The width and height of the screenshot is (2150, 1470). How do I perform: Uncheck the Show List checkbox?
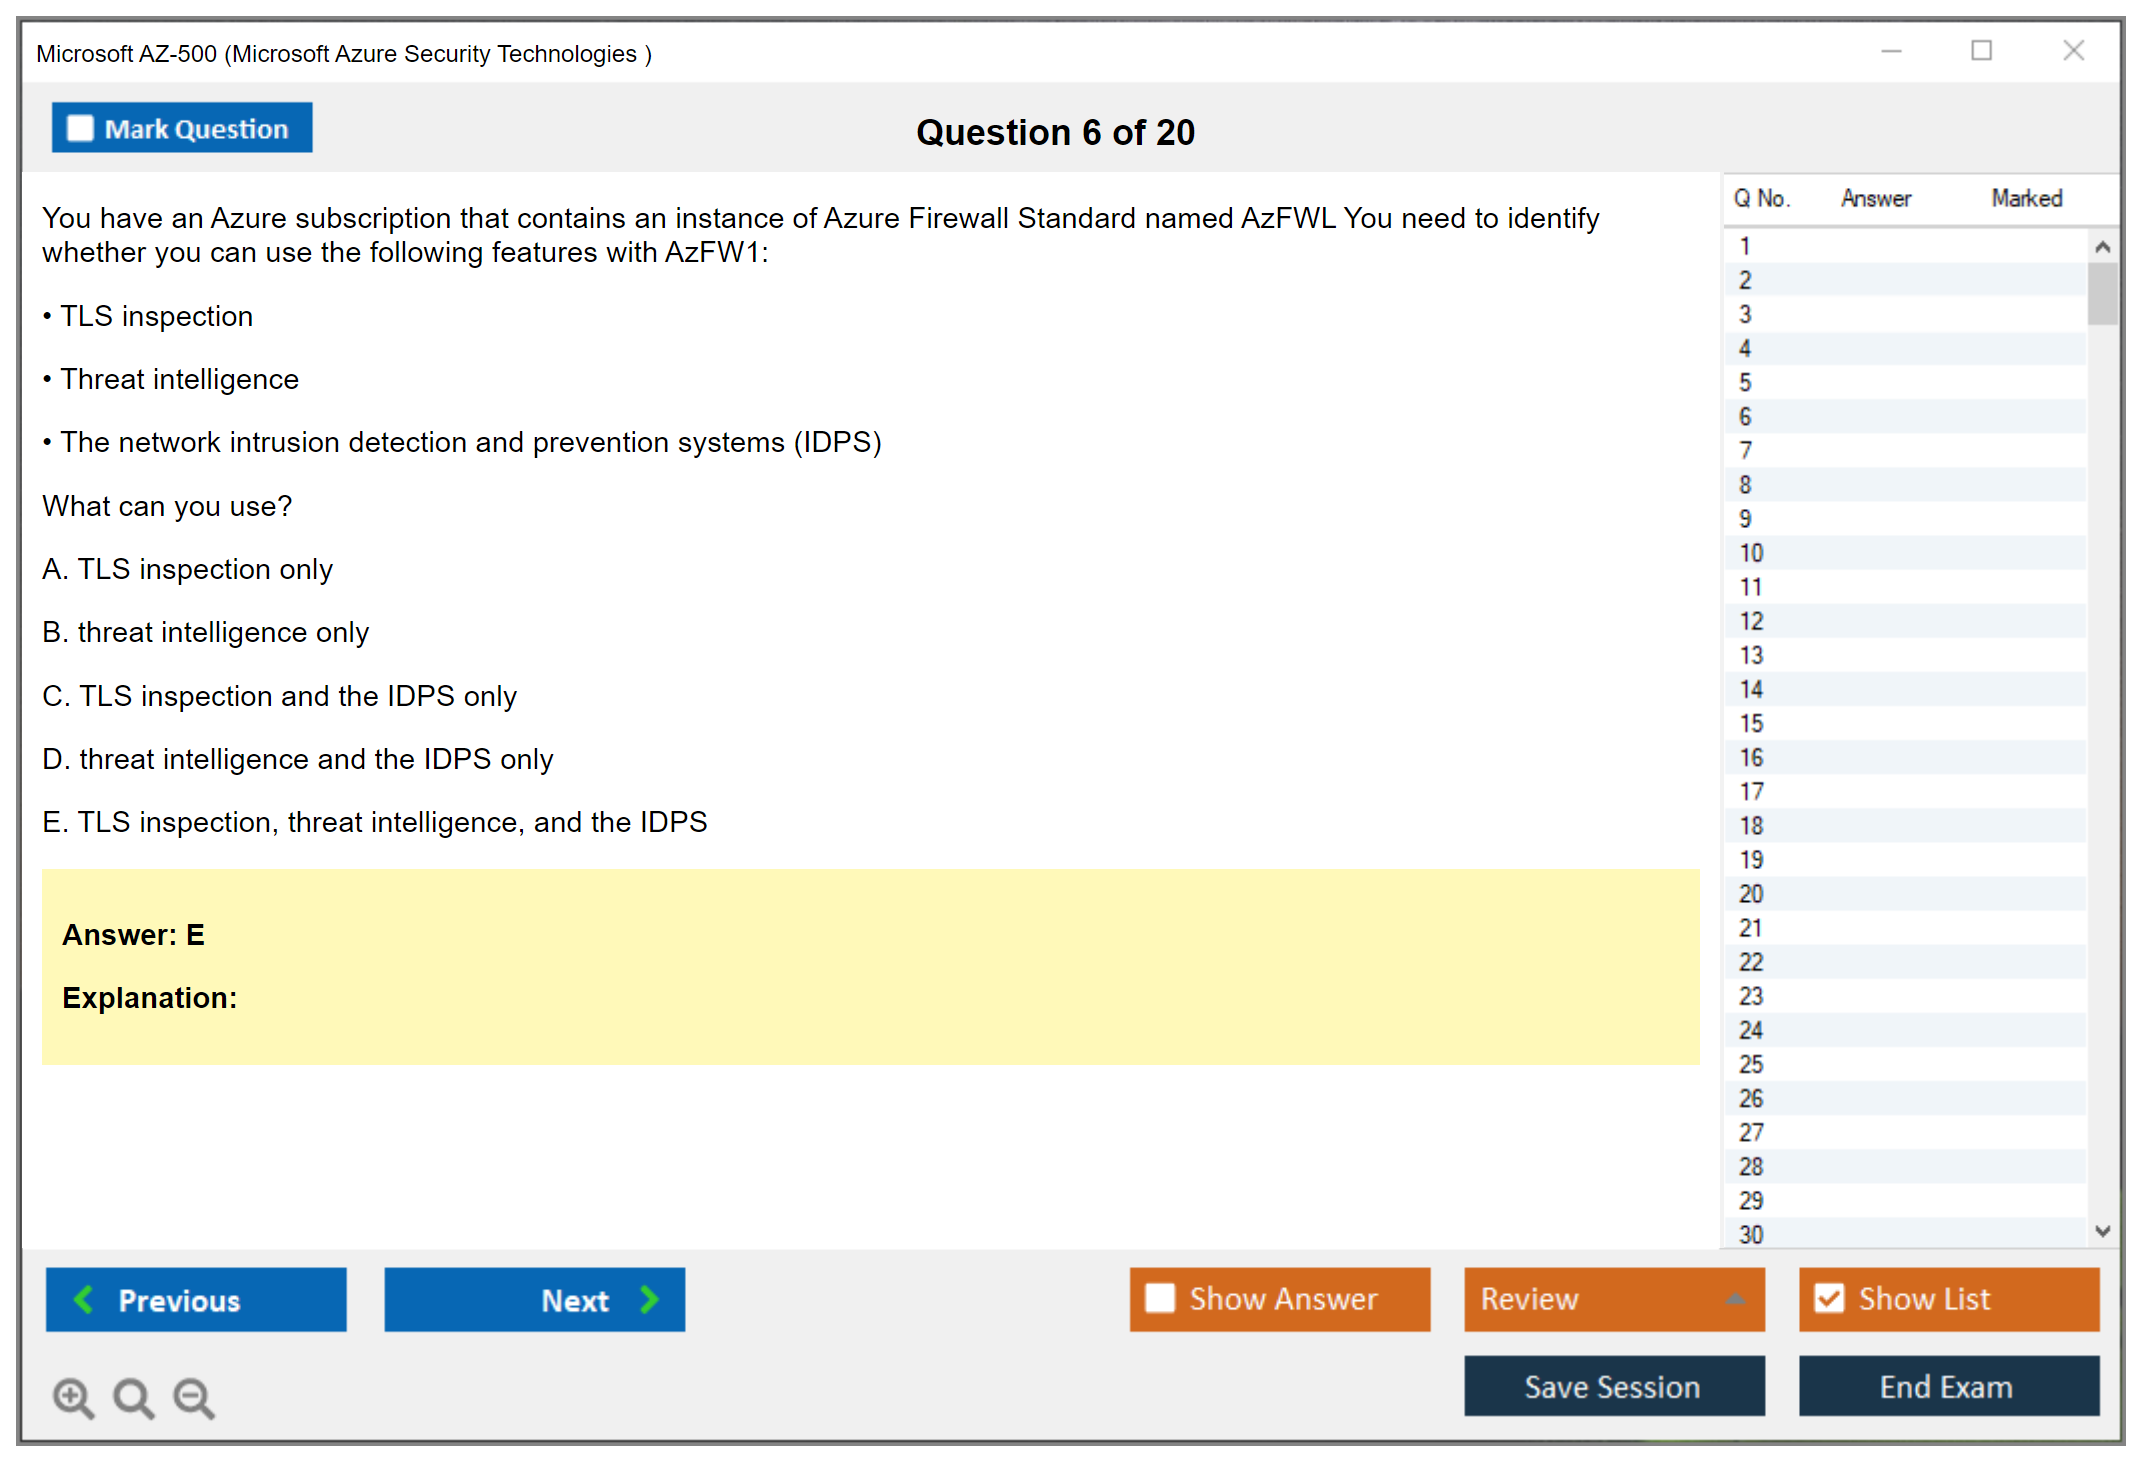(x=1829, y=1298)
